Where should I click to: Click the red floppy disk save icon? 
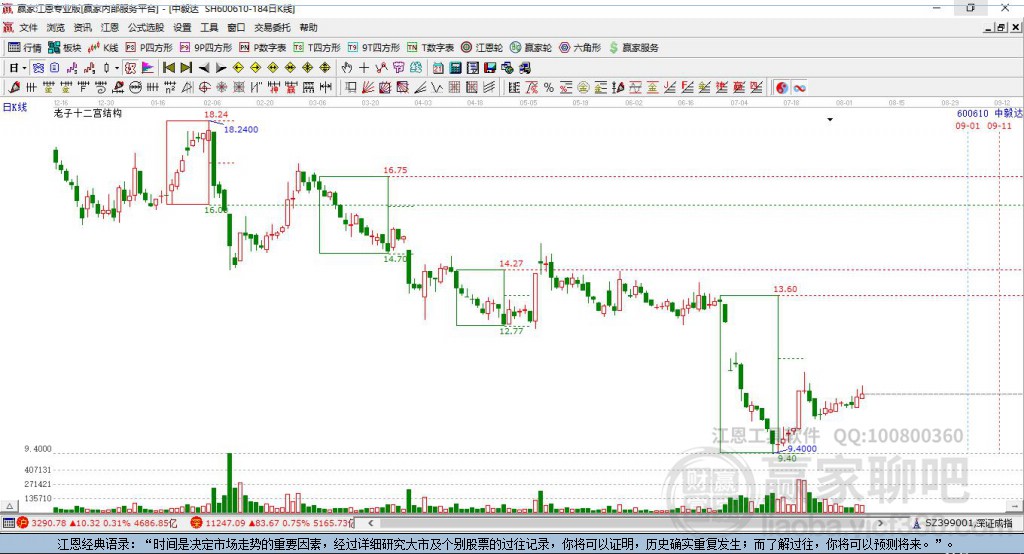[x=490, y=68]
